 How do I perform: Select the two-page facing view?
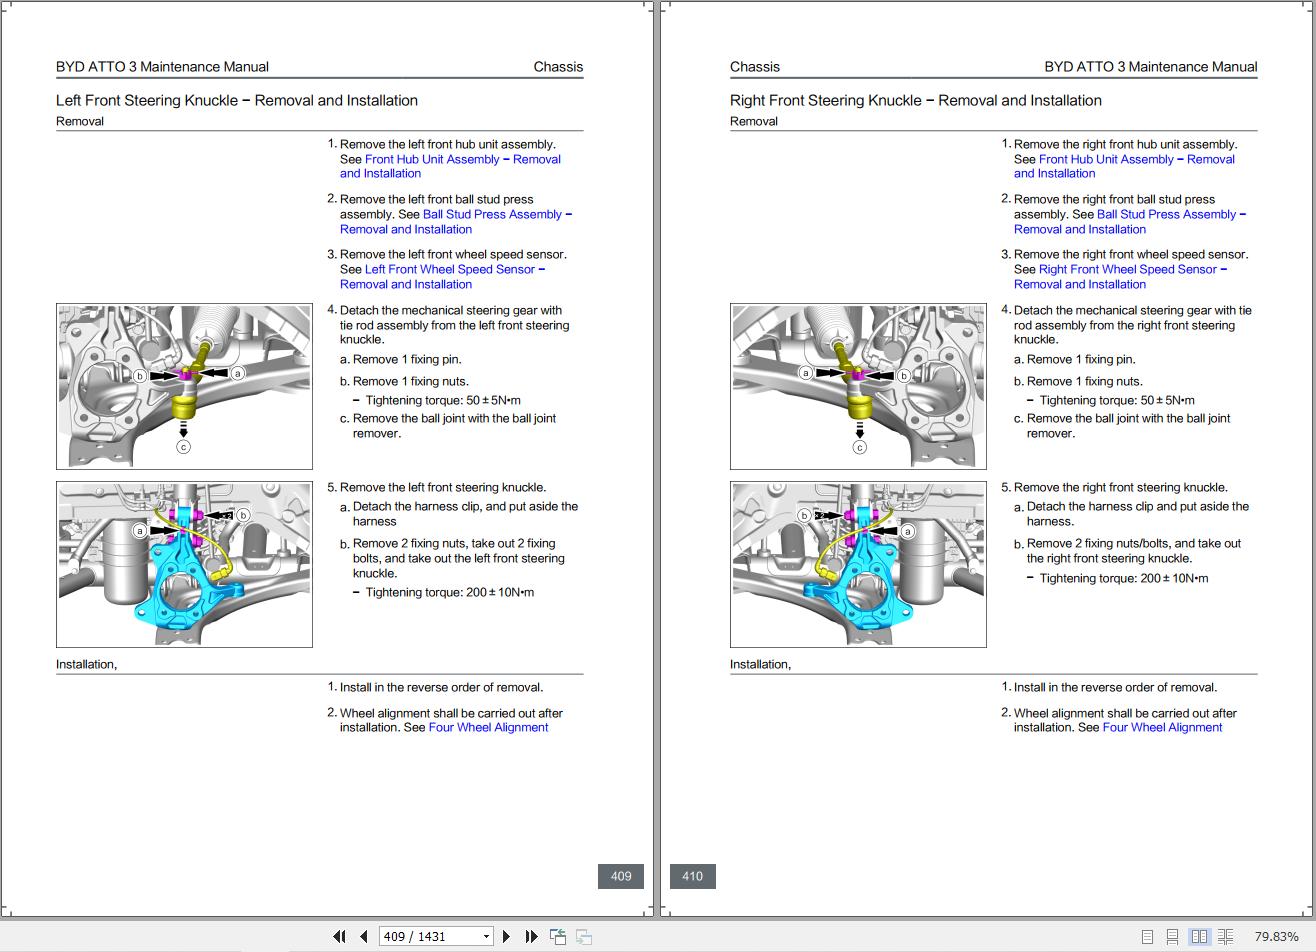pyautogui.click(x=1198, y=937)
